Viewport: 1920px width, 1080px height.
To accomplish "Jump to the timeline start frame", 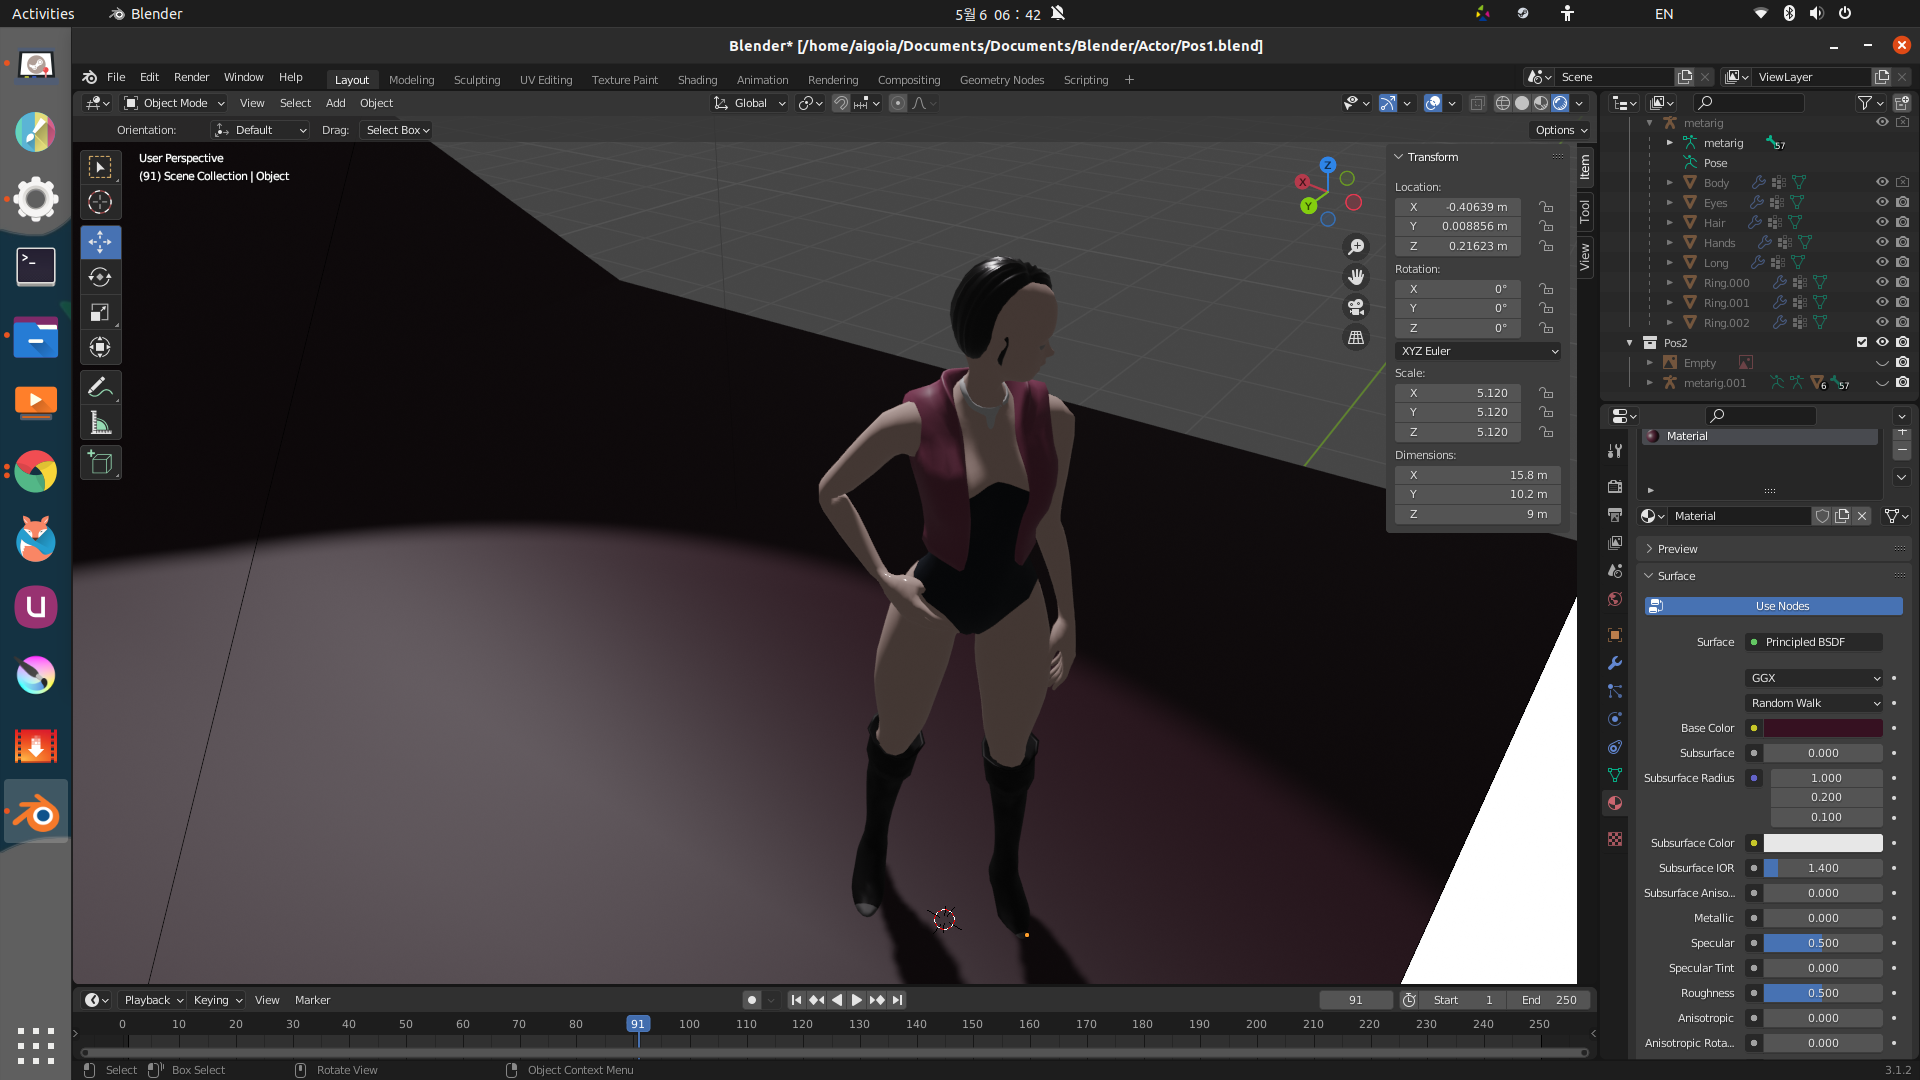I will (x=796, y=1000).
